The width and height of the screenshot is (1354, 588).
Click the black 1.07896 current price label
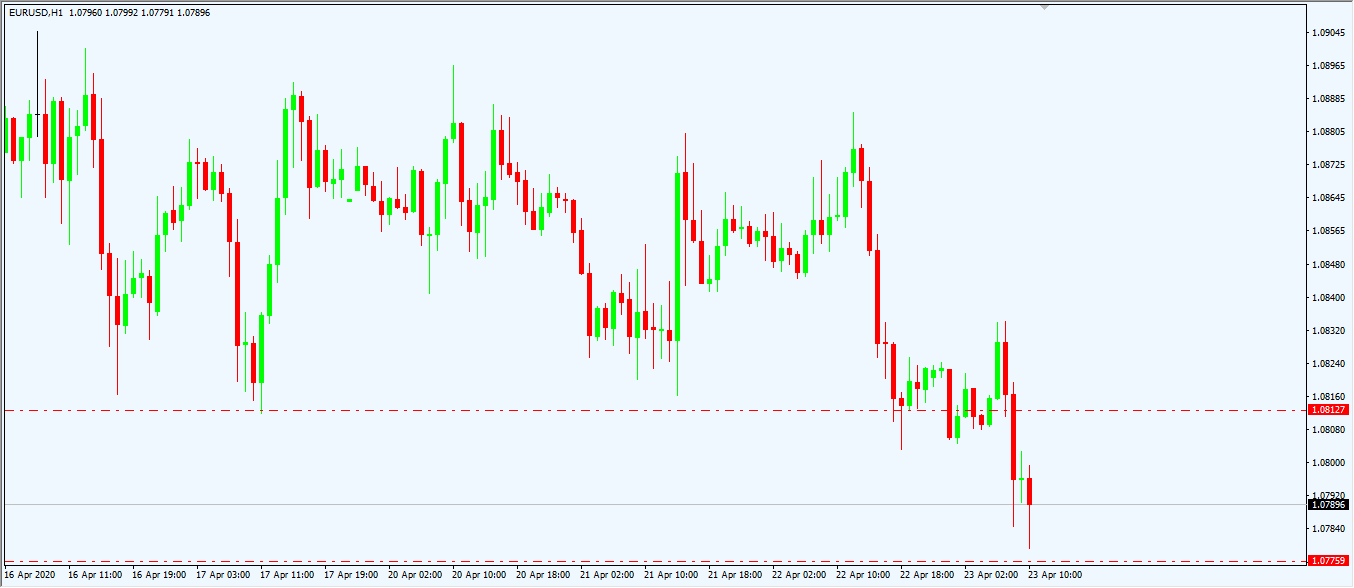click(x=1329, y=504)
